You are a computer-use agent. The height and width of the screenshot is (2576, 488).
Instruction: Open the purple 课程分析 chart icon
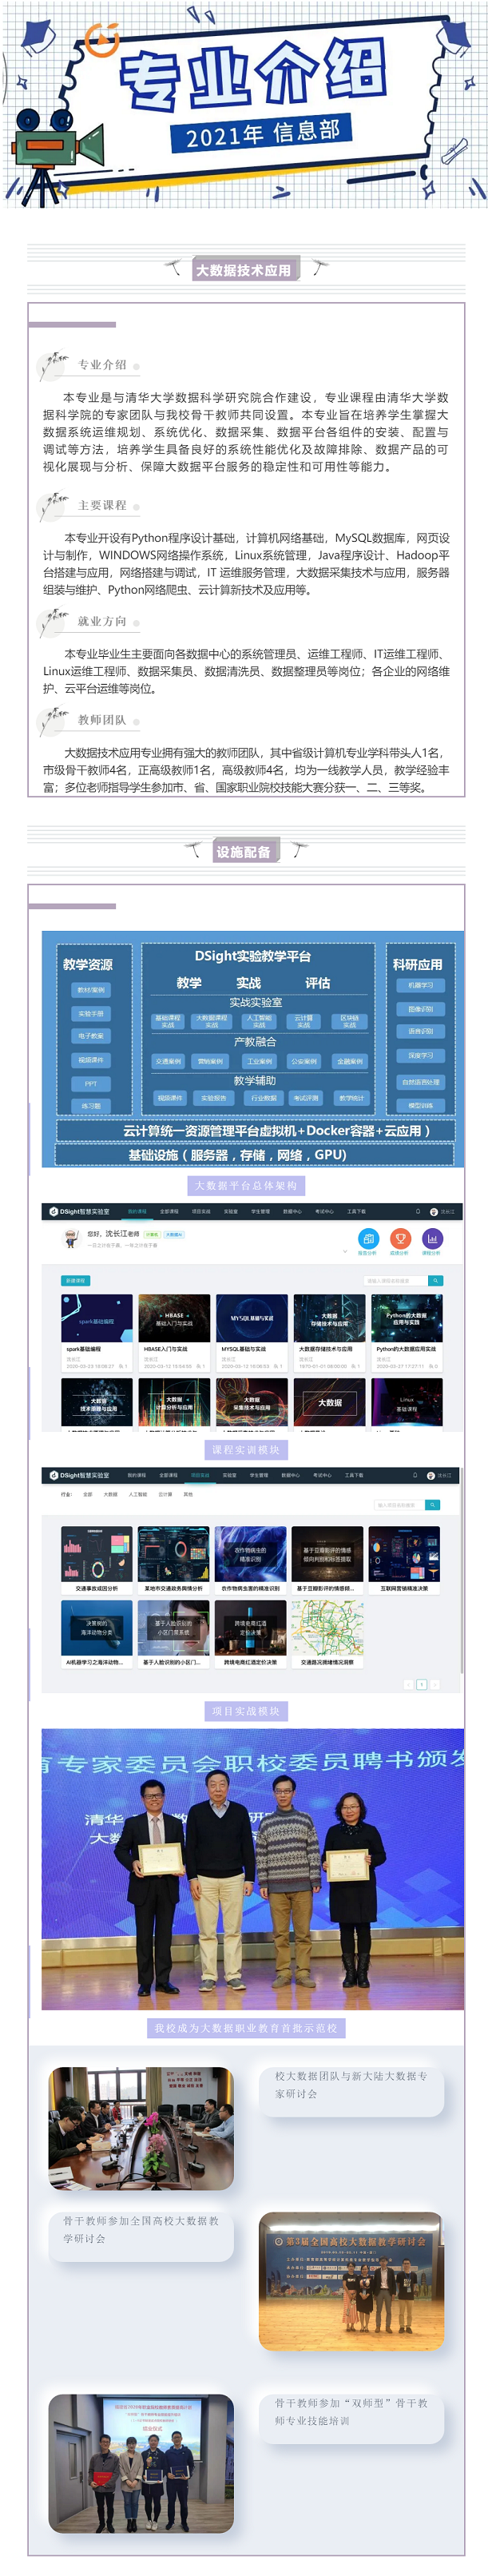[x=431, y=1238]
